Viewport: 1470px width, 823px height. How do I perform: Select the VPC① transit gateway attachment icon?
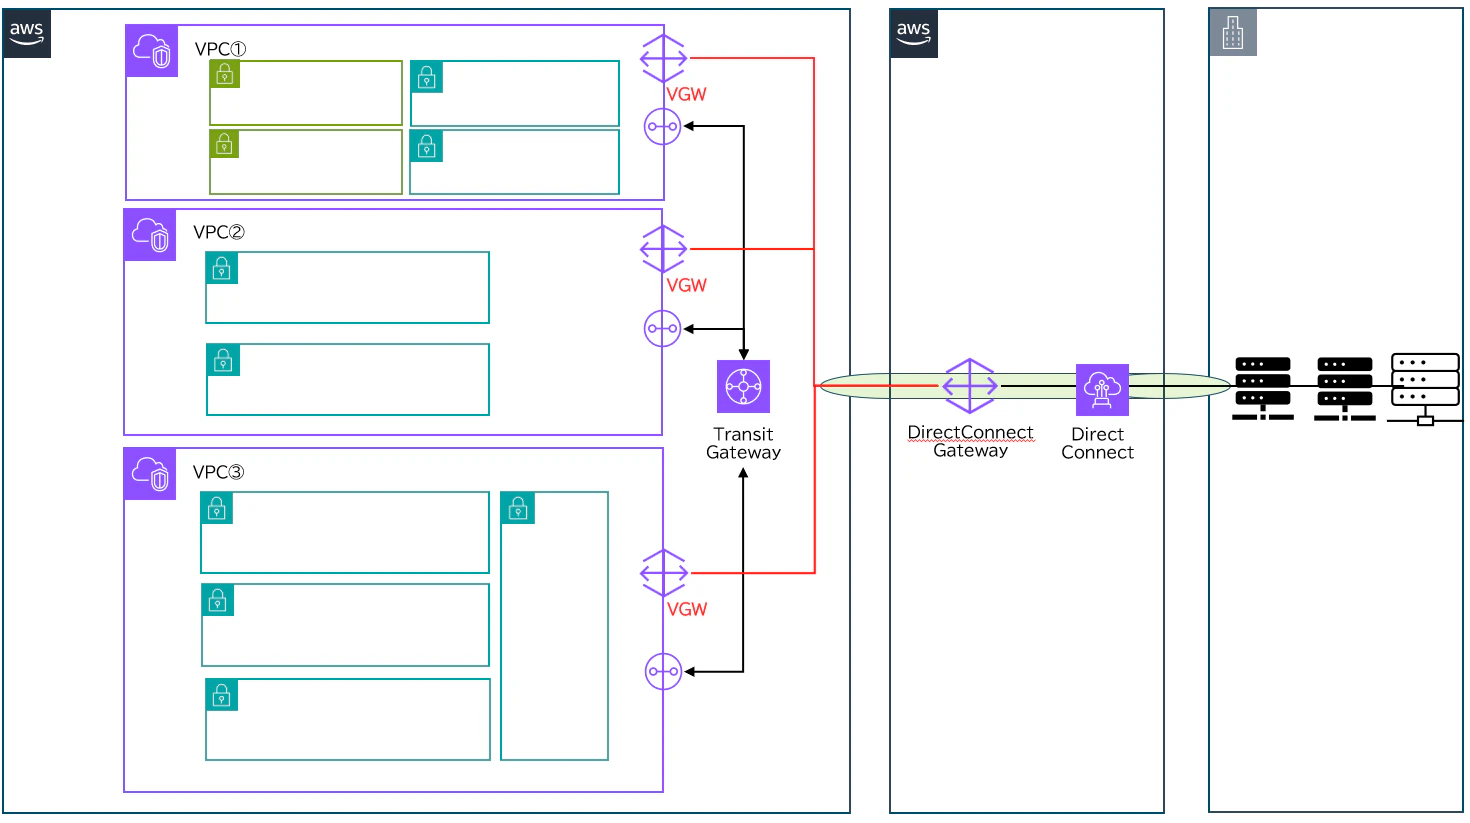coord(662,127)
